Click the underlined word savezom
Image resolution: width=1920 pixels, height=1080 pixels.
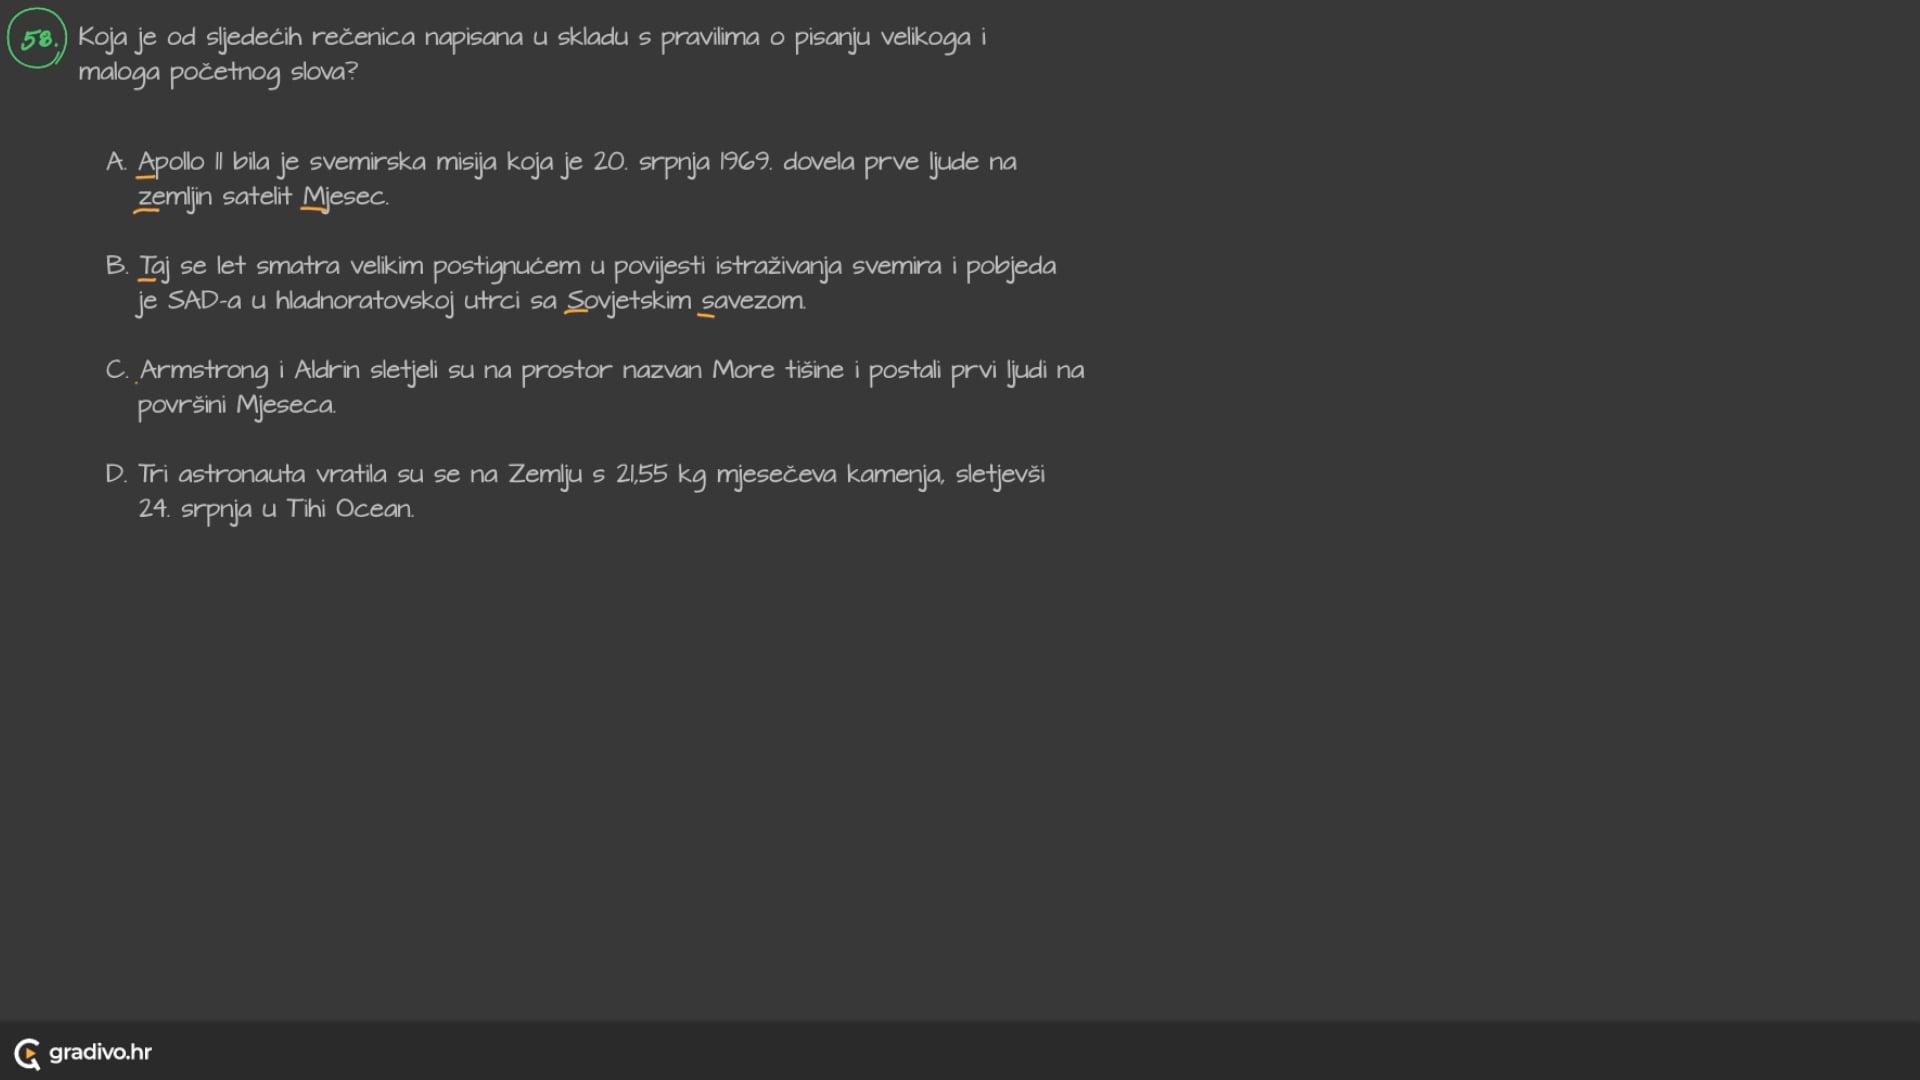[752, 301]
